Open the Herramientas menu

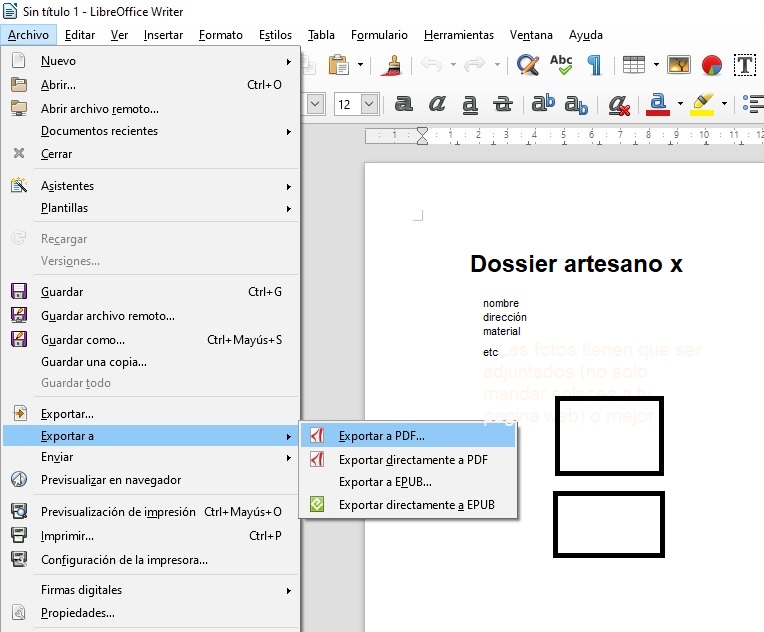point(458,35)
